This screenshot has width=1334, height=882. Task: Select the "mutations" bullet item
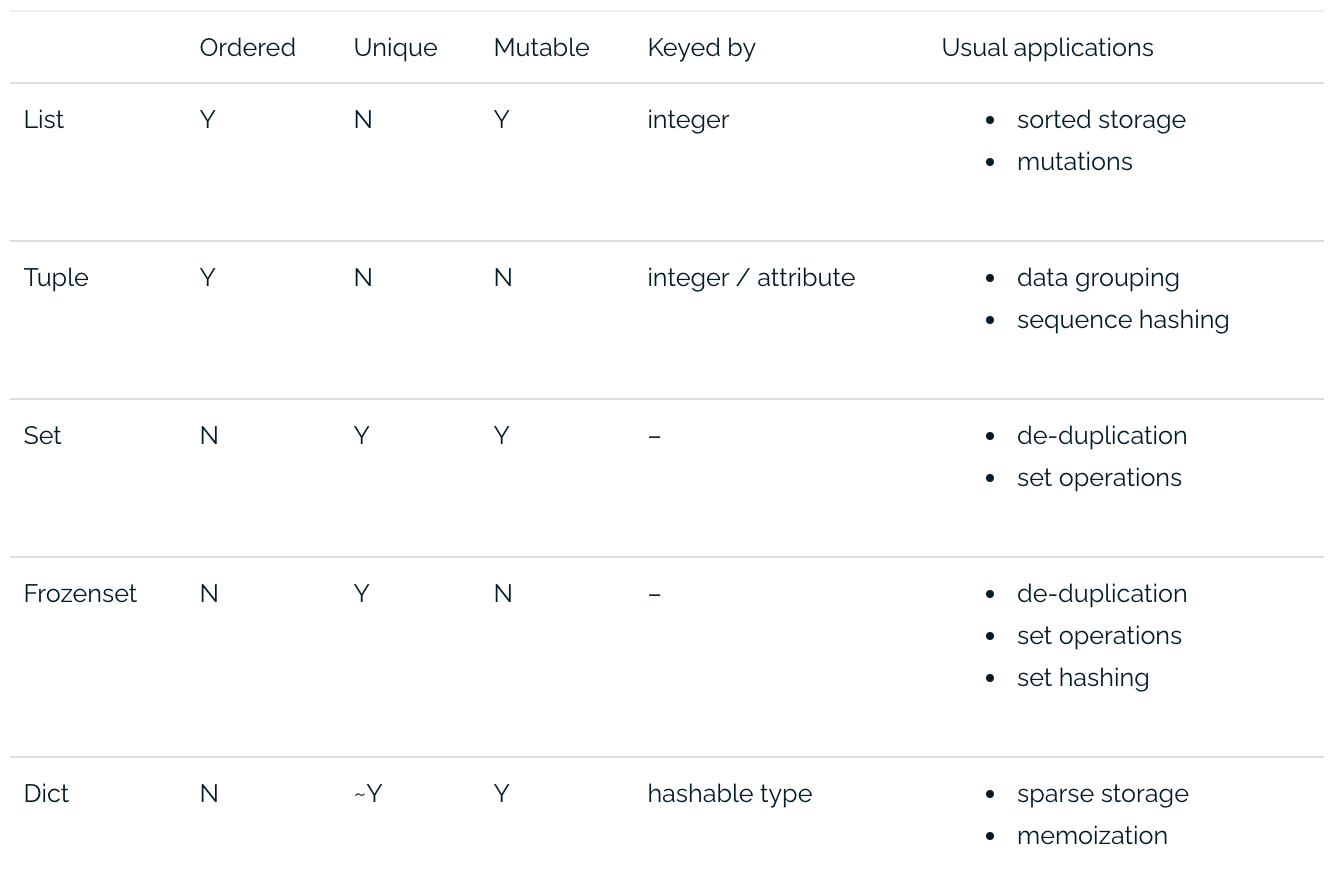click(x=1074, y=162)
